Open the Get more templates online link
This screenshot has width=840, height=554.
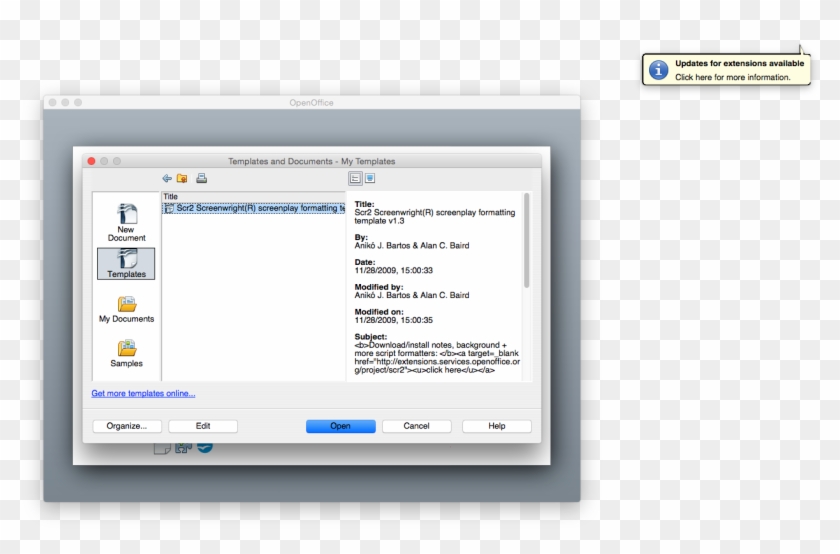[x=143, y=393]
